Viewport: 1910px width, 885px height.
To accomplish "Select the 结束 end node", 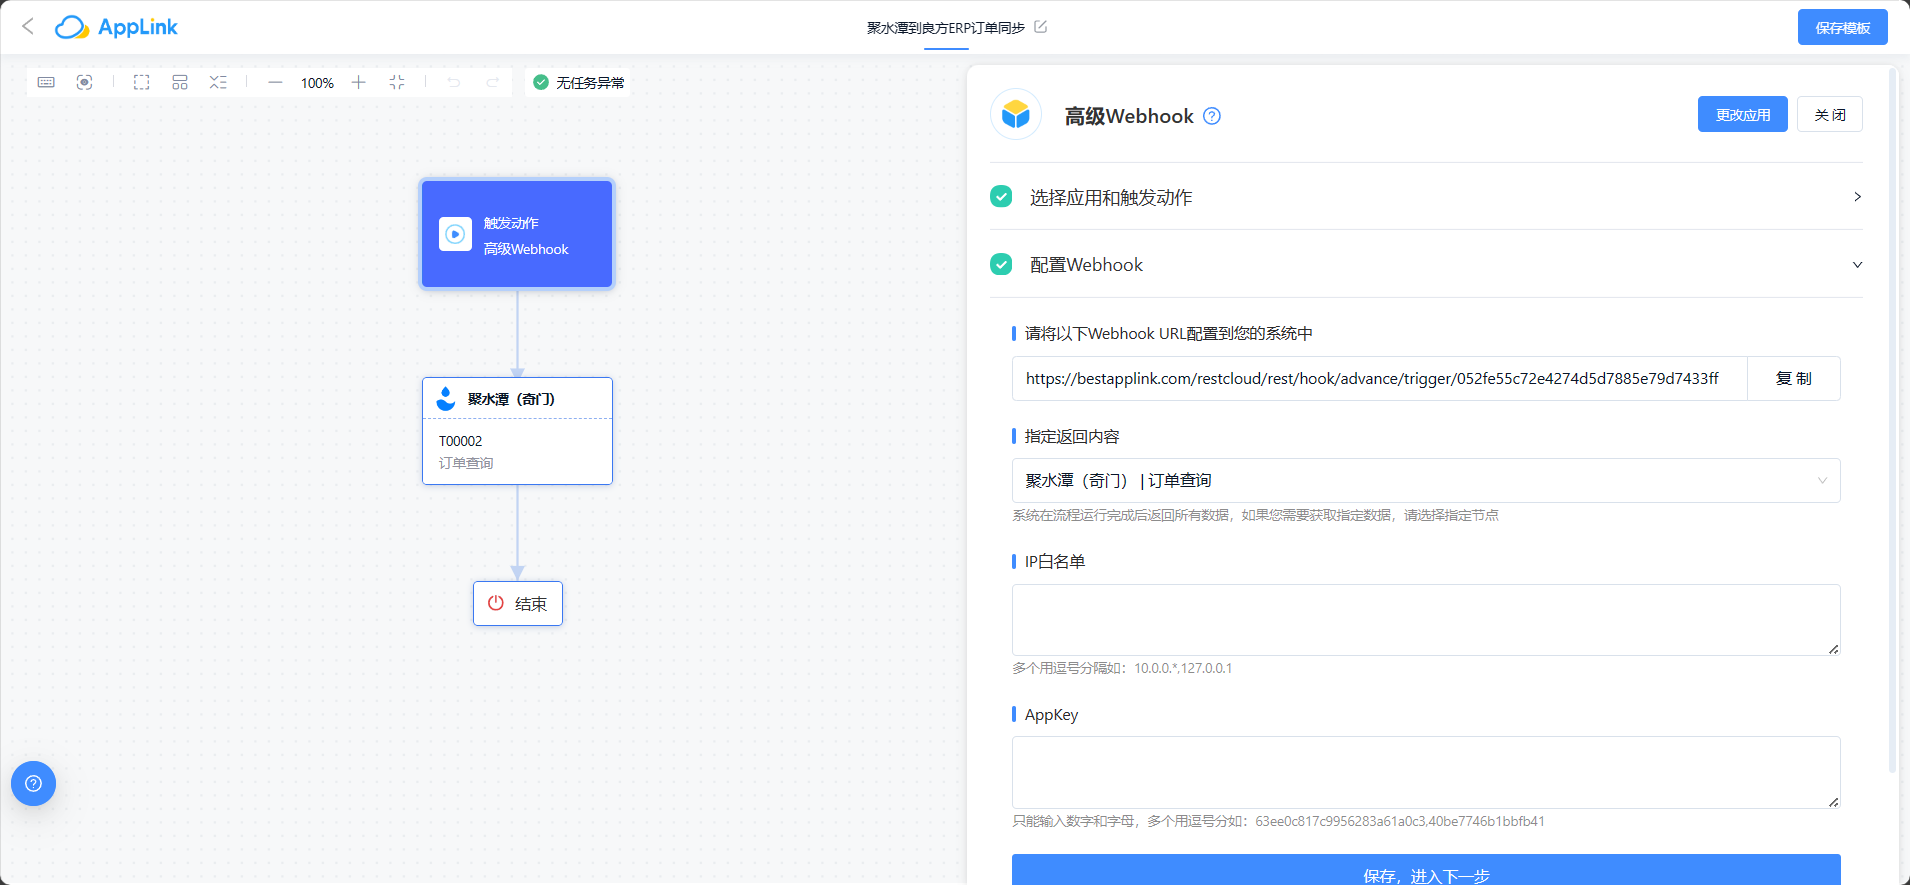I will [x=518, y=604].
